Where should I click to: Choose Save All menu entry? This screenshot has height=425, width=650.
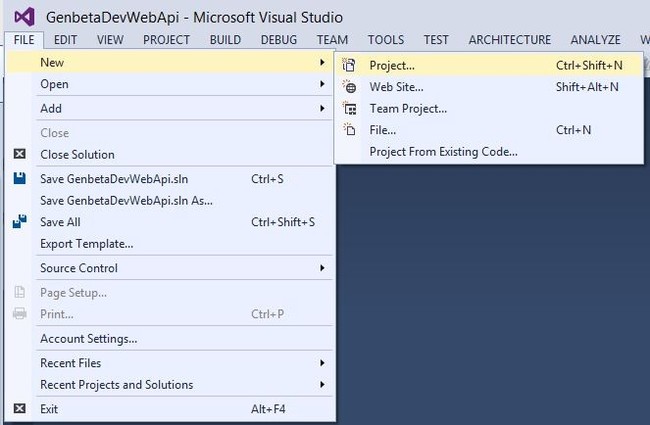point(170,222)
